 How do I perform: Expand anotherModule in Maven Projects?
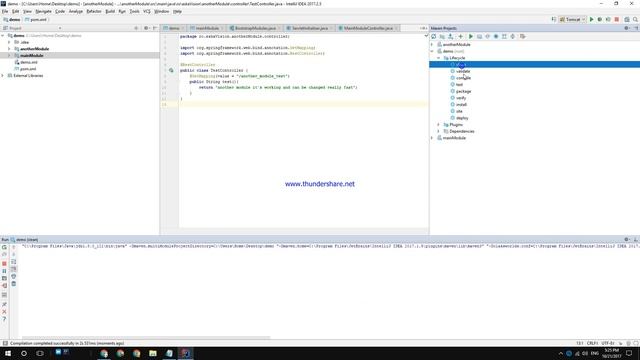[x=432, y=44]
